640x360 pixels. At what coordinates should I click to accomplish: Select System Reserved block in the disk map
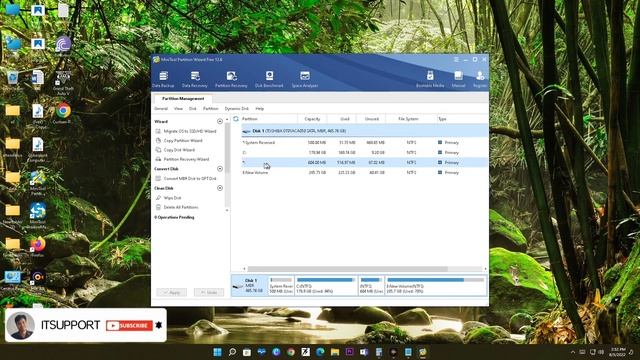pyautogui.click(x=281, y=285)
